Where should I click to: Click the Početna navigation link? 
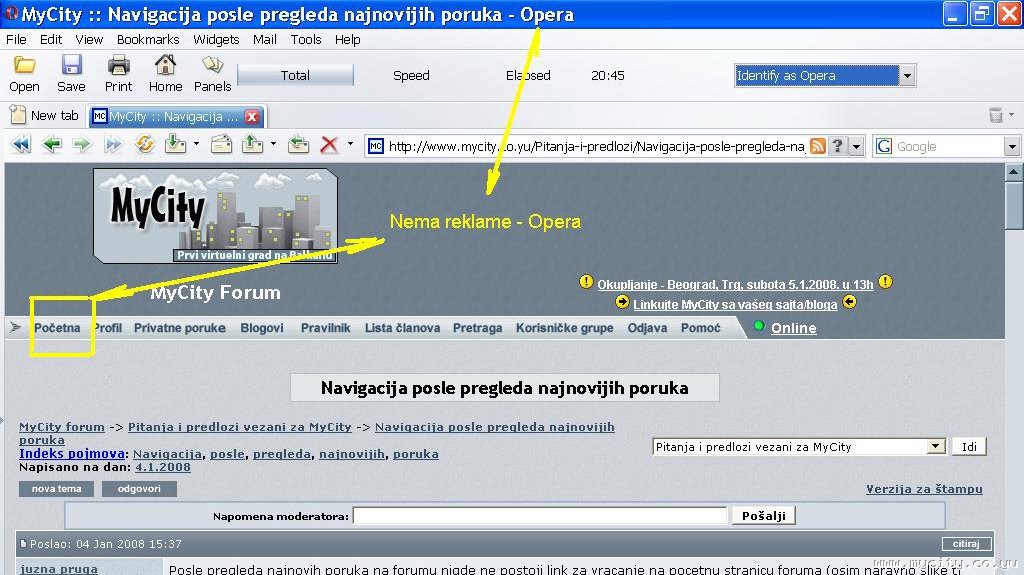(57, 328)
